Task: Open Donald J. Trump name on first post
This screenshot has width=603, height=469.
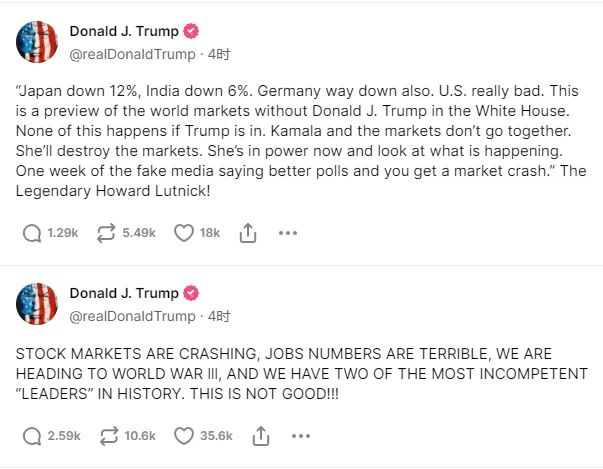Action: 124,30
